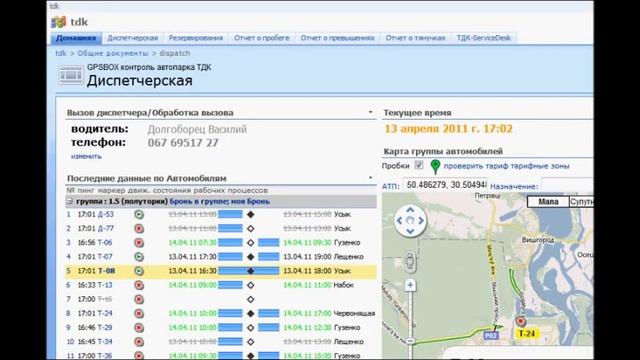Click the Т-24 yellow label on the map

527,333
